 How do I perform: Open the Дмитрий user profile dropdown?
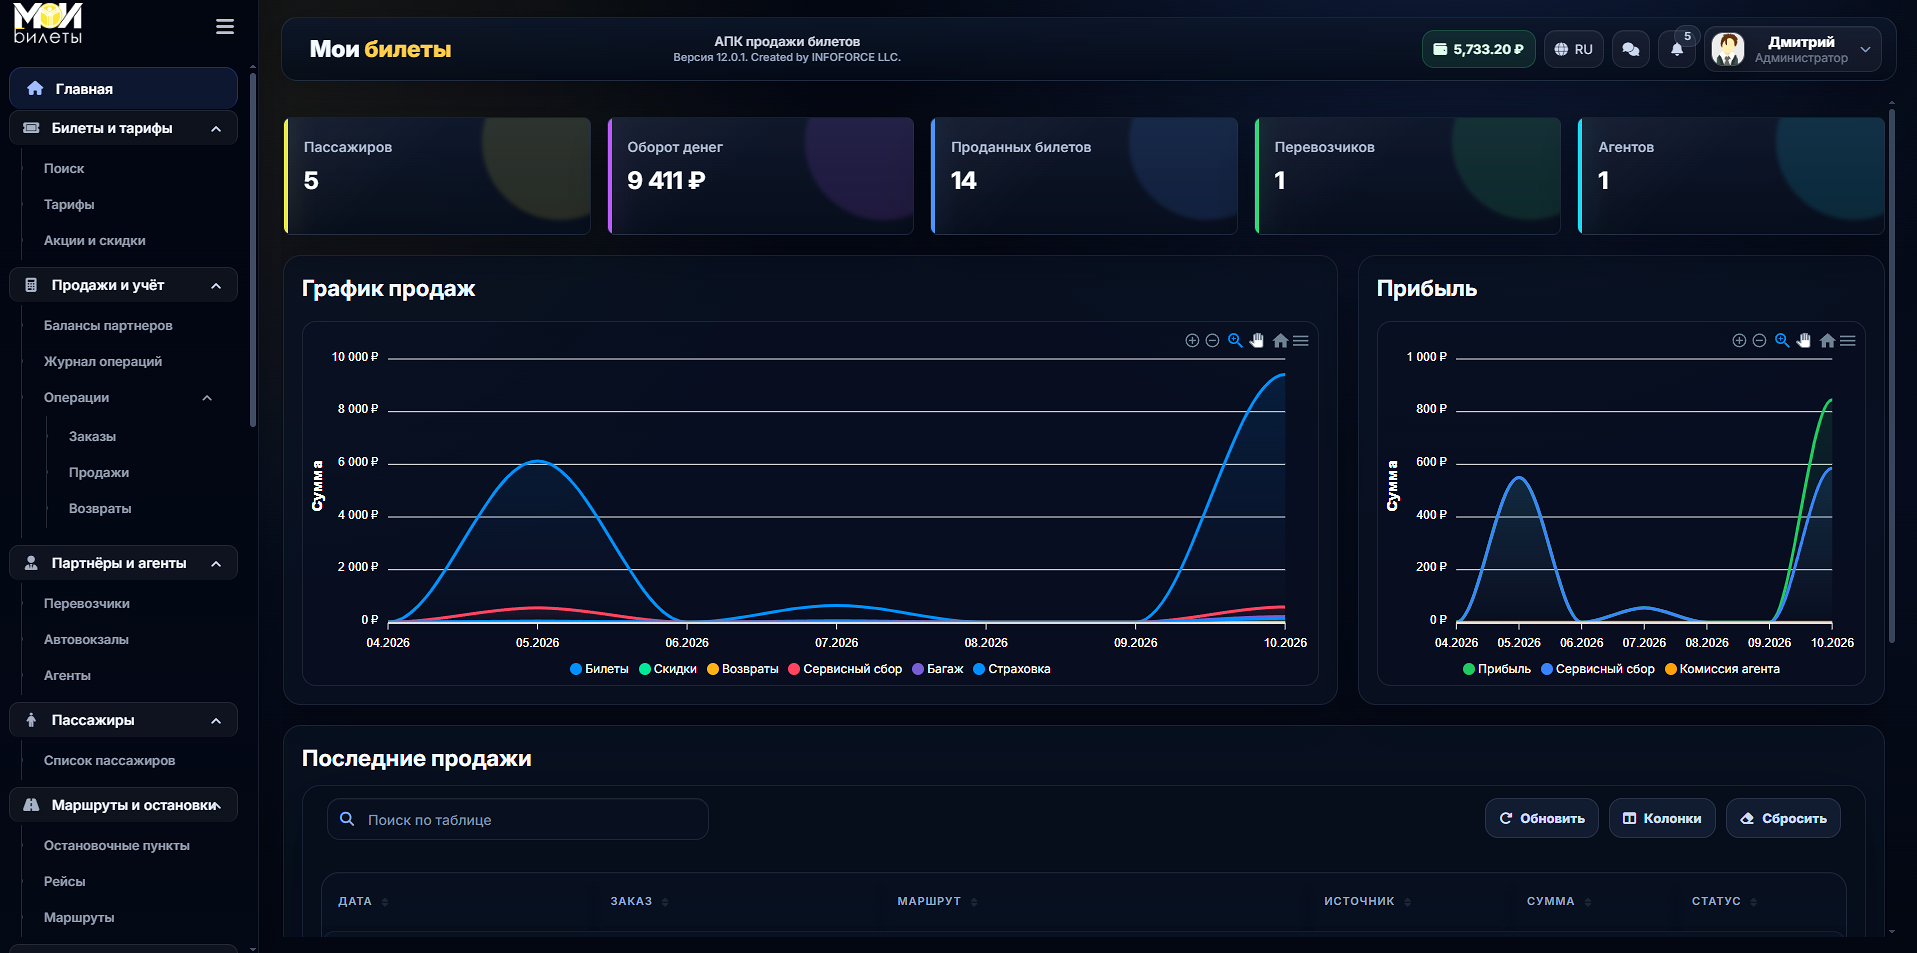1793,49
